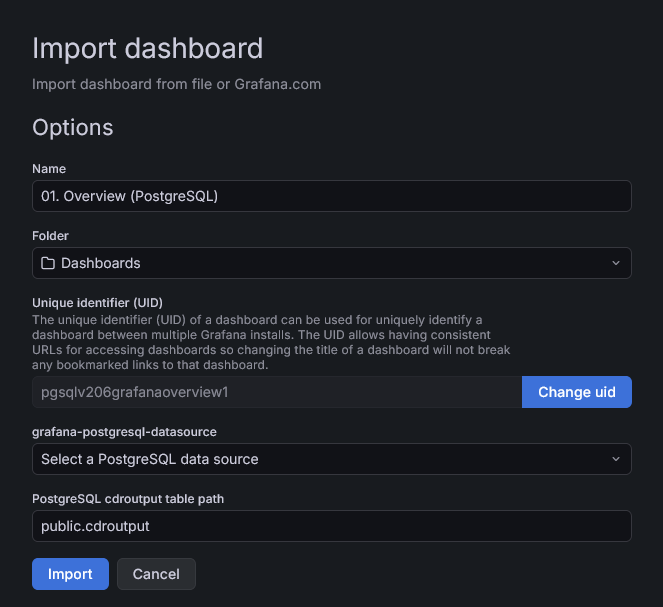The width and height of the screenshot is (663, 607).
Task: Click the chevron in the data source selector
Action: 615,459
